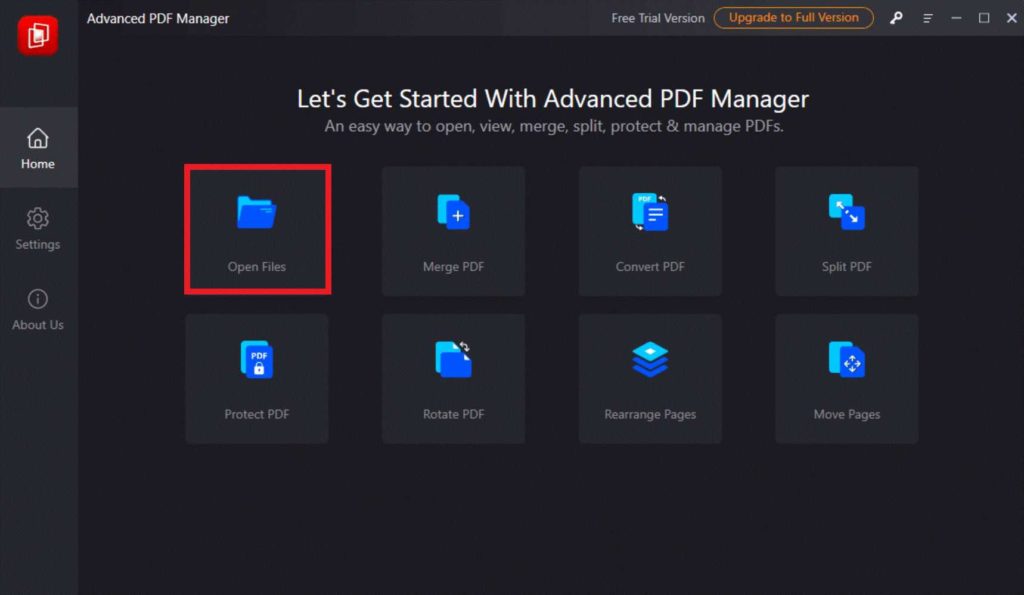Open the hamburger menu in title bar
The image size is (1024, 595).
tap(927, 18)
